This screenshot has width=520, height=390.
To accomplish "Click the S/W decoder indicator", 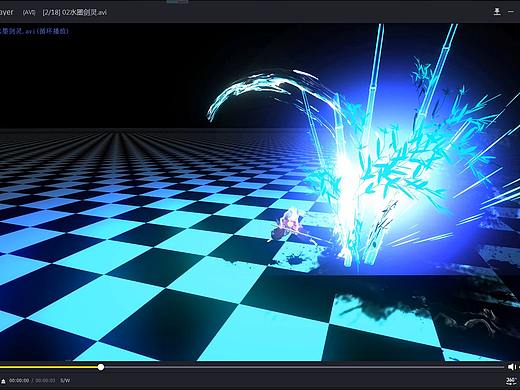I will [x=65, y=380].
